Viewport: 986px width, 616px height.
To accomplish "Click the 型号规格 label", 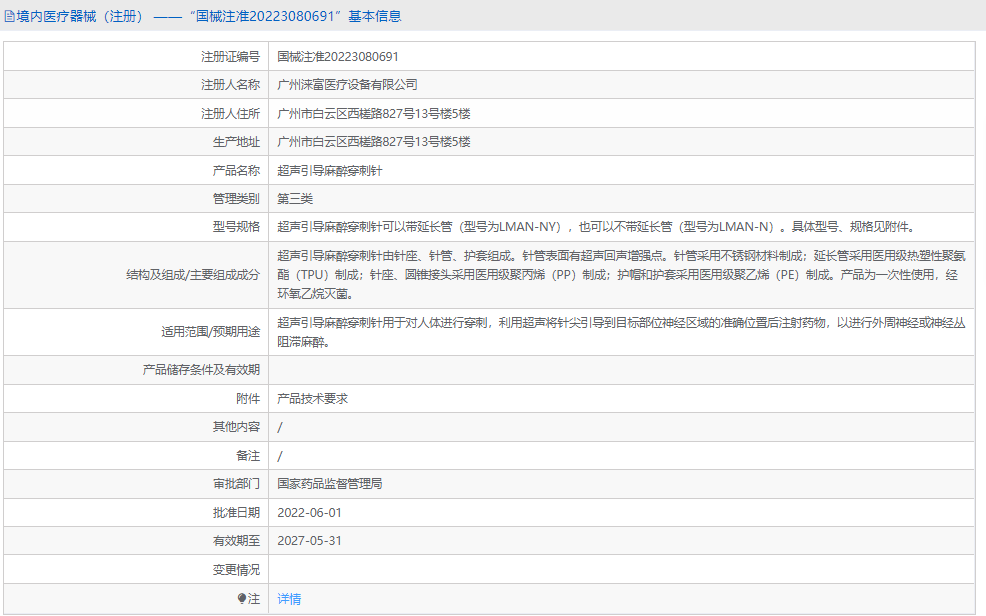I will point(236,227).
